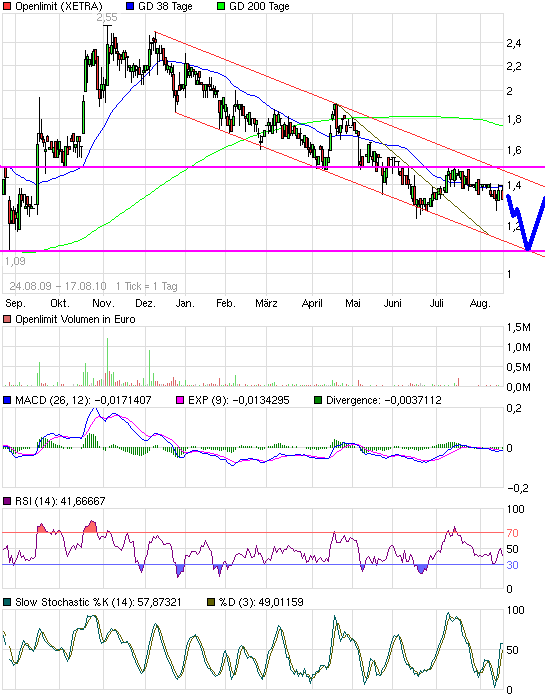Click the red RSI level label '70'
Image resolution: width=545 pixels, height=698 pixels.
coord(512,533)
